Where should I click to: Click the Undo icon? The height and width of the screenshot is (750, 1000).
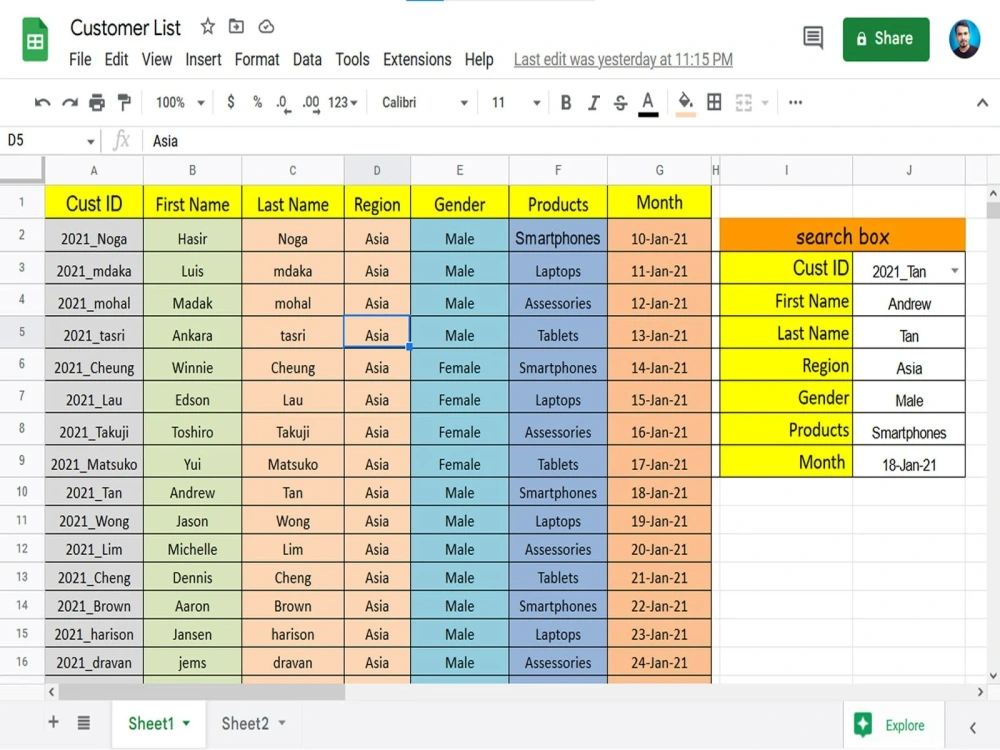tap(43, 103)
